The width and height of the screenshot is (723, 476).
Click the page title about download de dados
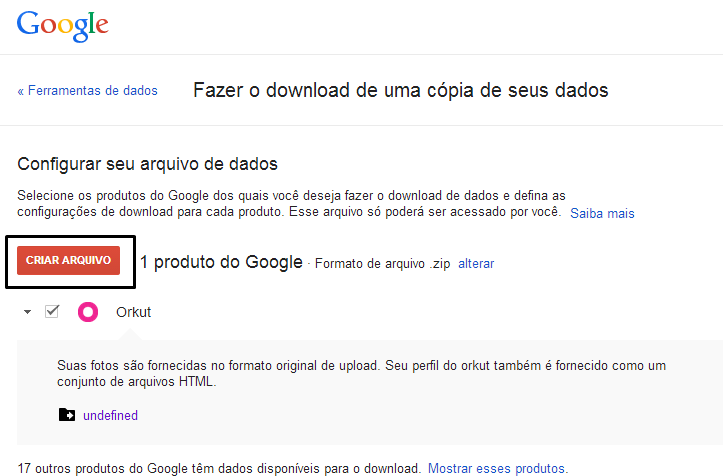[x=401, y=90]
